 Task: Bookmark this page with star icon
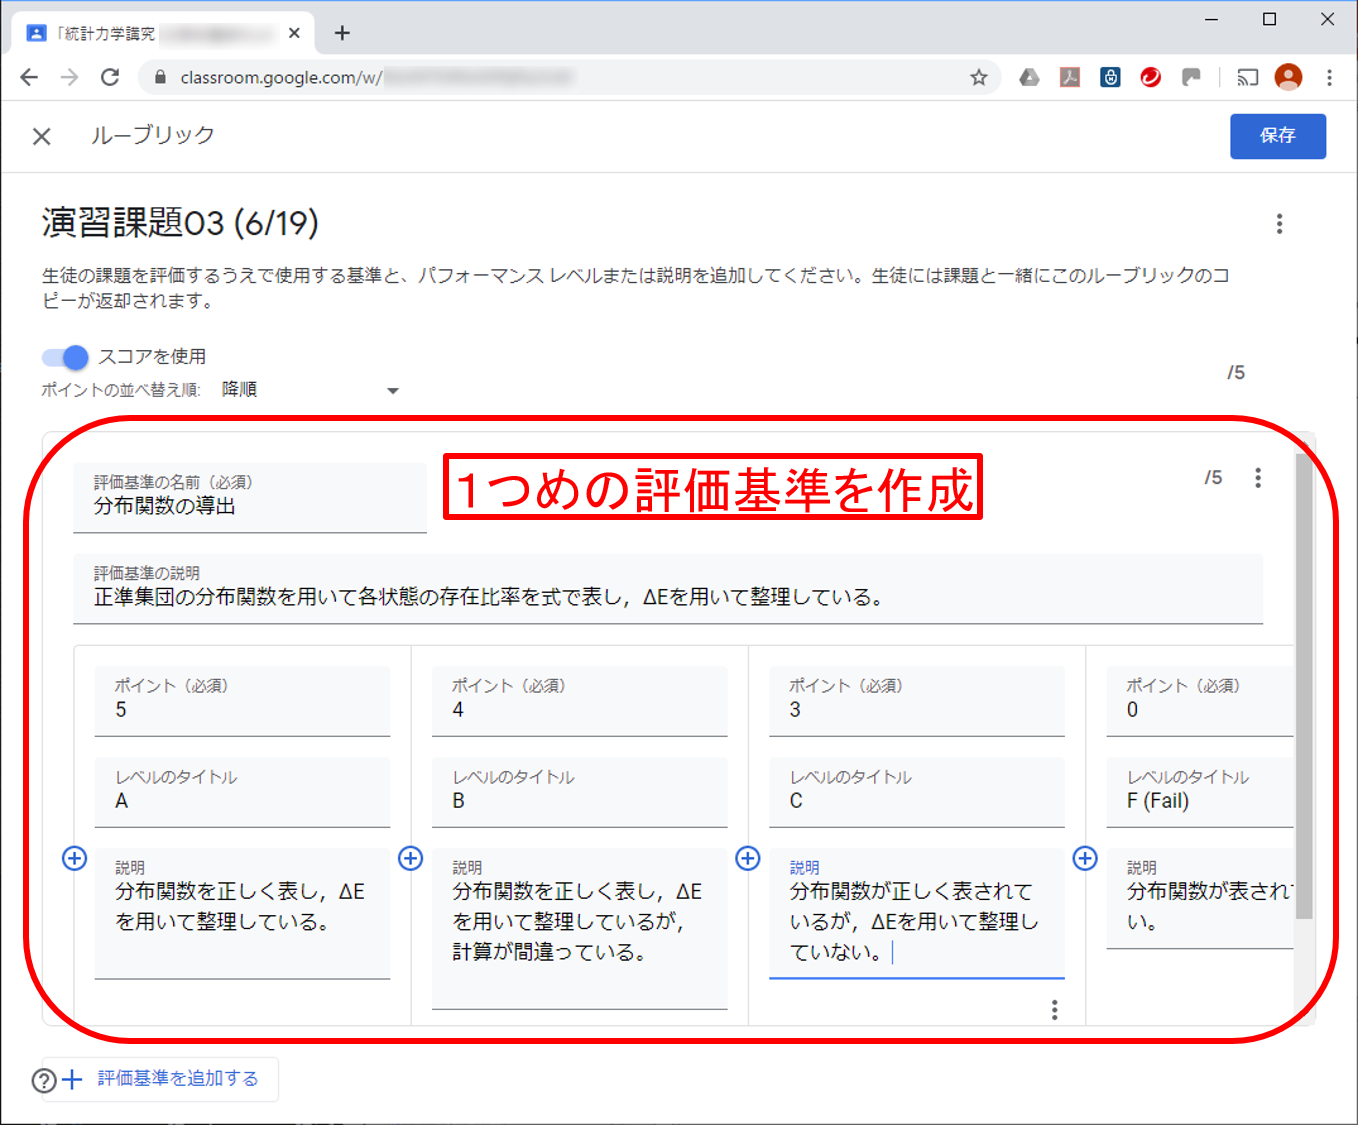(979, 77)
